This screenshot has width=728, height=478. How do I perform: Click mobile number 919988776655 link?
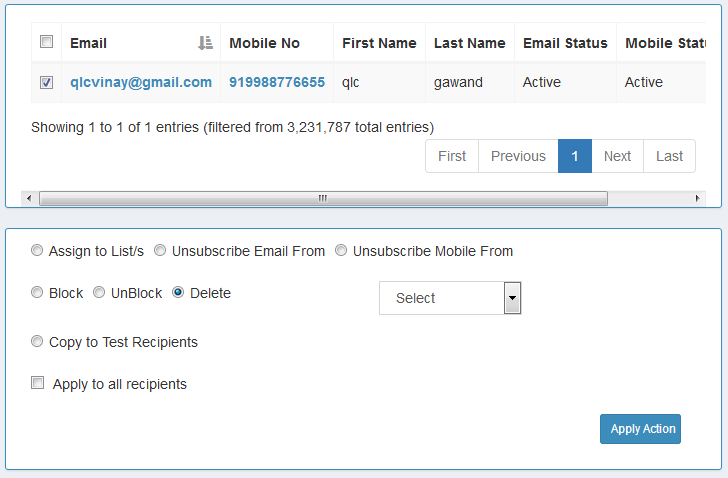tap(277, 82)
